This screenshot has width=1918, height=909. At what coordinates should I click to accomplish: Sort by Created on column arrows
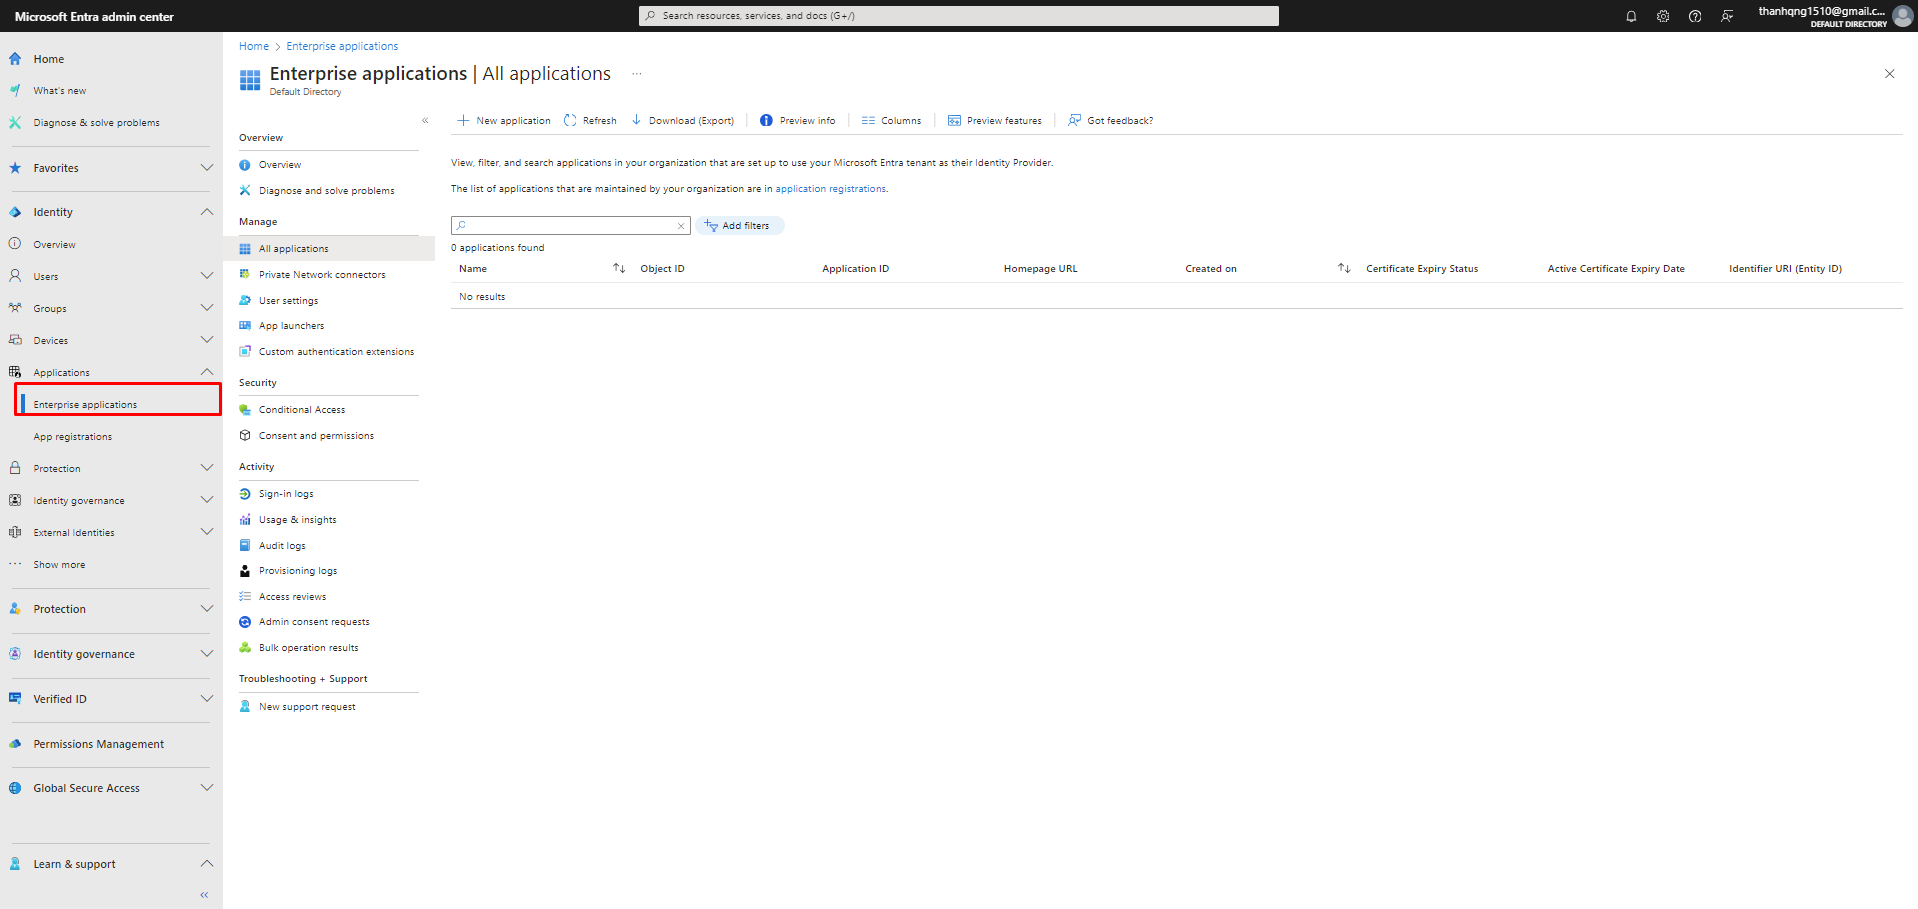coord(1344,268)
